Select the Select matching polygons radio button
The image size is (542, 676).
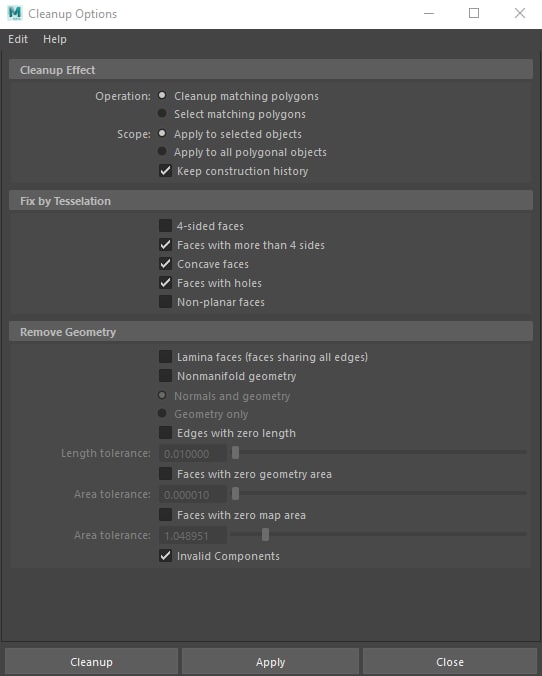pos(162,114)
